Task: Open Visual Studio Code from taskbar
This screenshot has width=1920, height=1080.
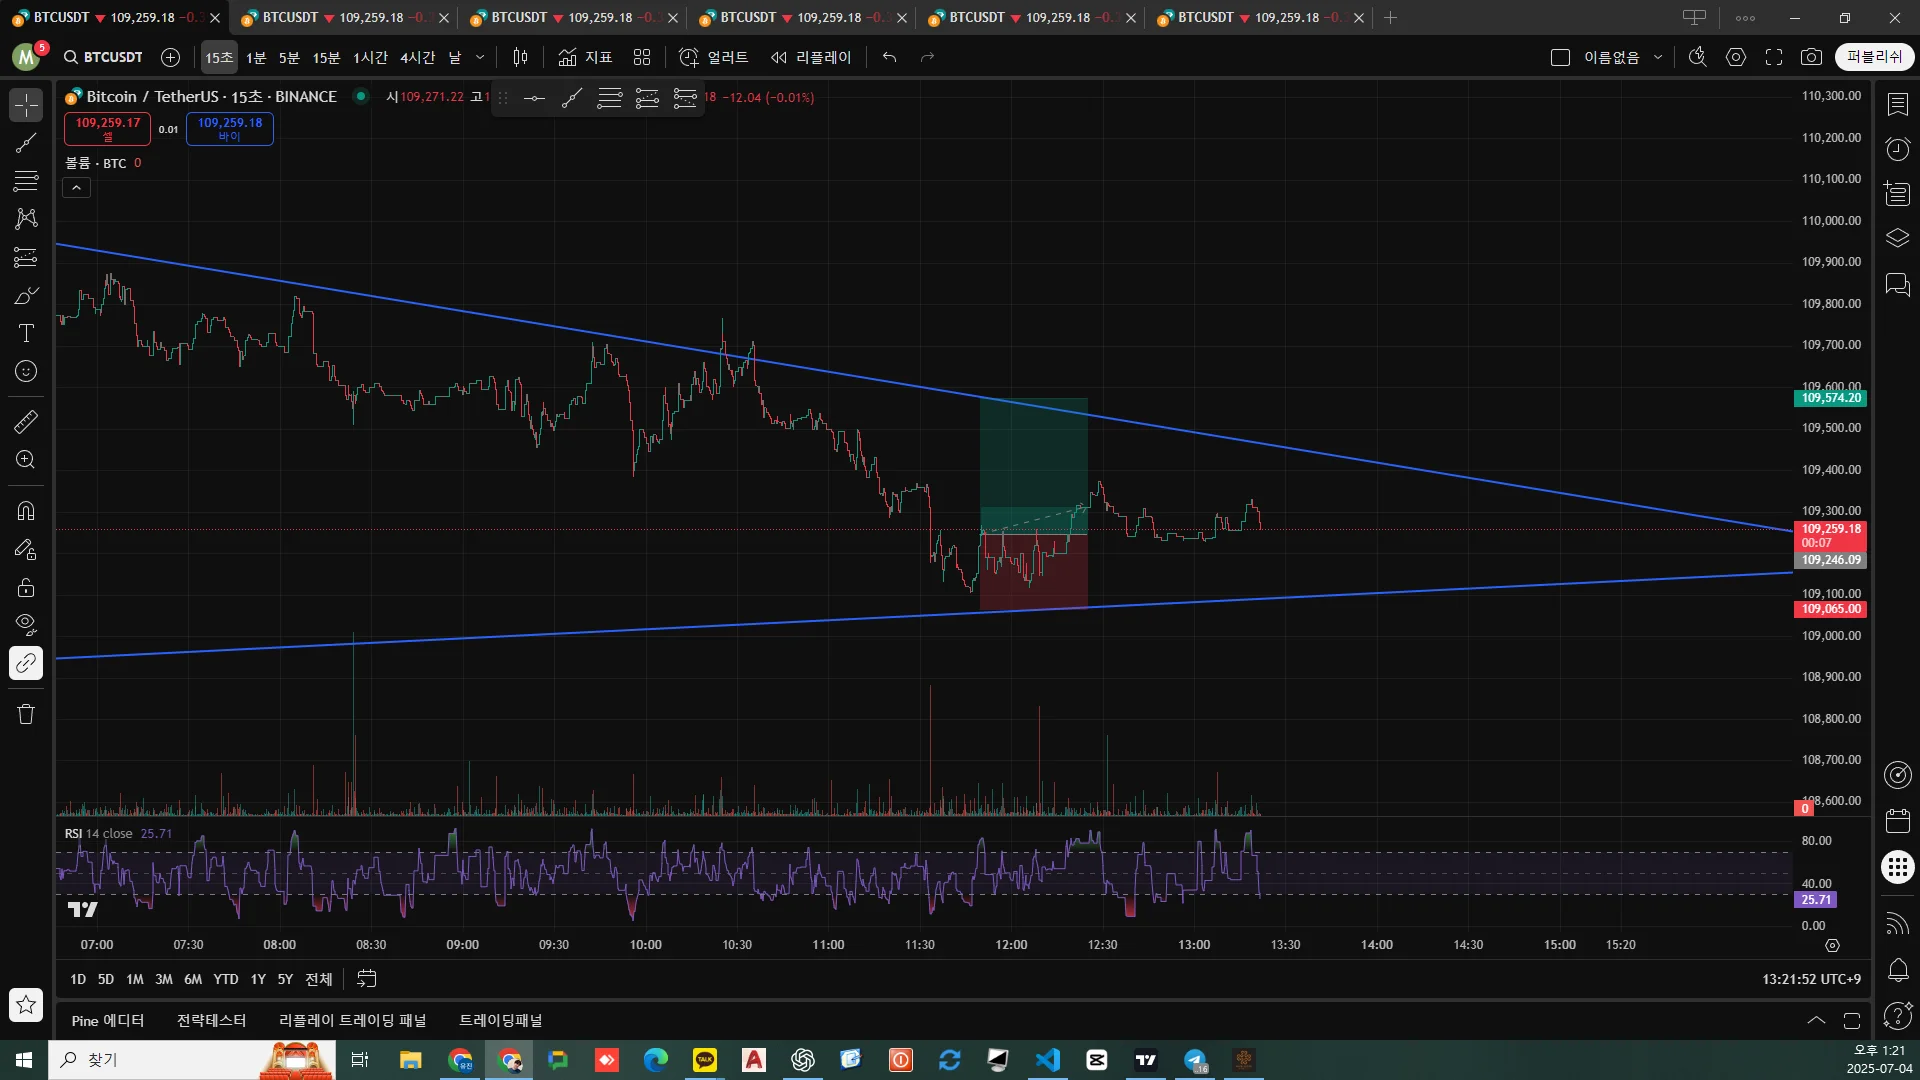Action: click(1047, 1060)
